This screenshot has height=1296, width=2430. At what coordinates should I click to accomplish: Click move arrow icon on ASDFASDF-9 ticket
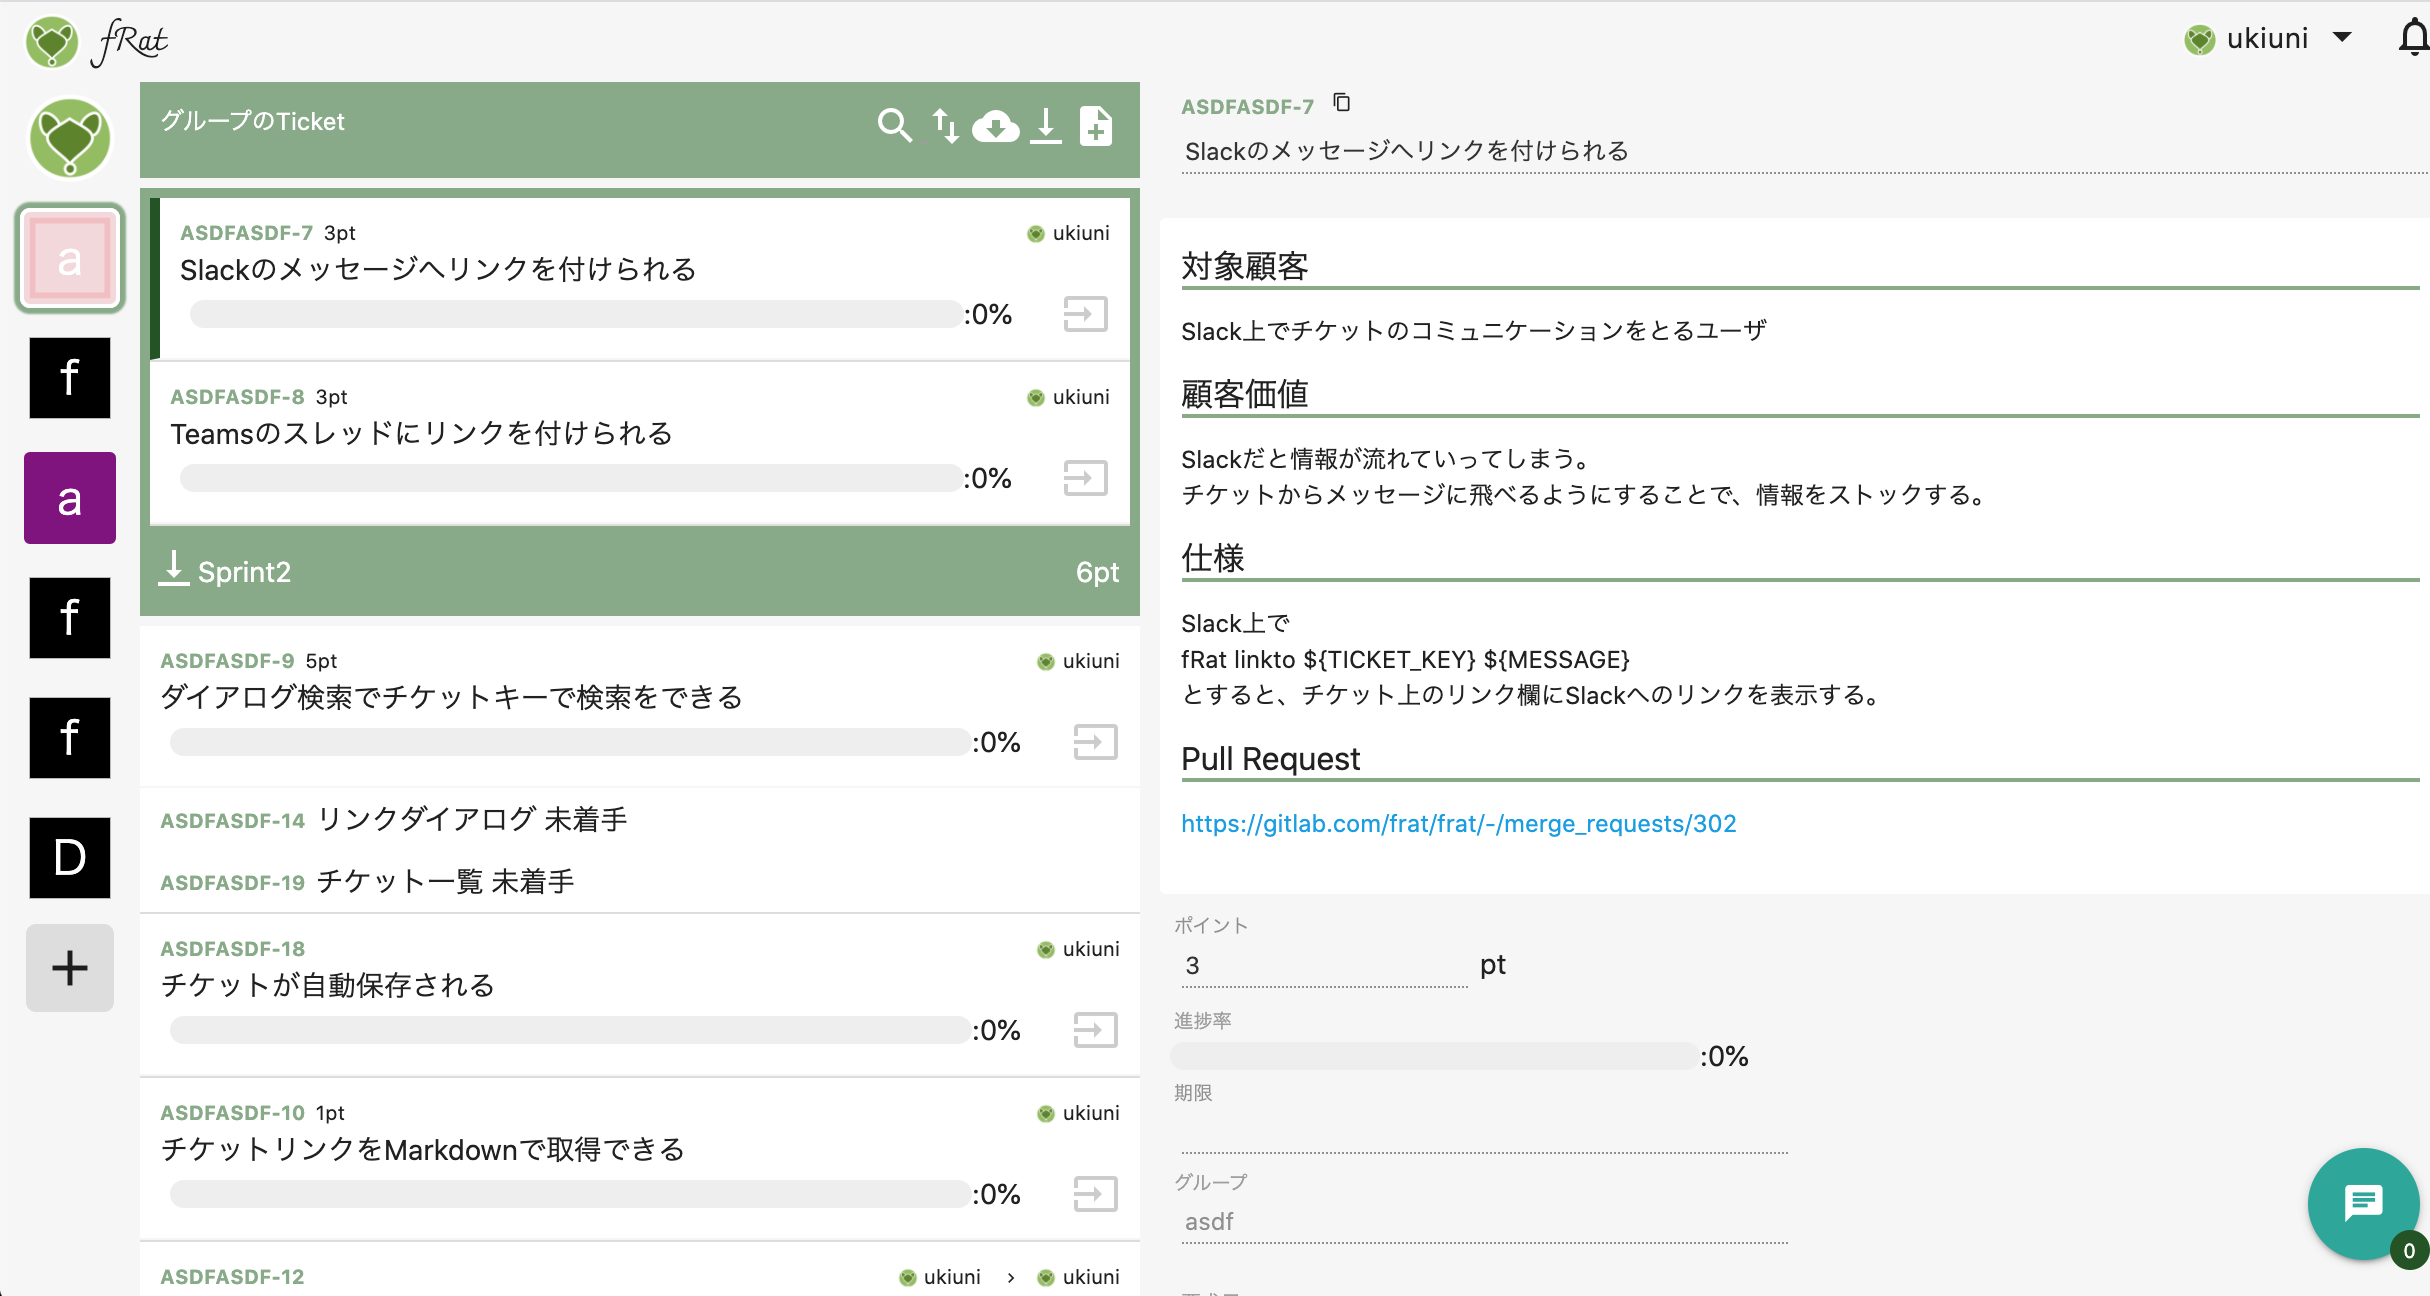coord(1095,742)
